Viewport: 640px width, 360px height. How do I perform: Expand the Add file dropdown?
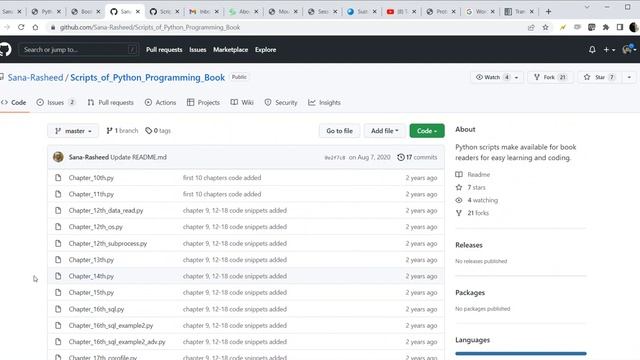tap(384, 131)
